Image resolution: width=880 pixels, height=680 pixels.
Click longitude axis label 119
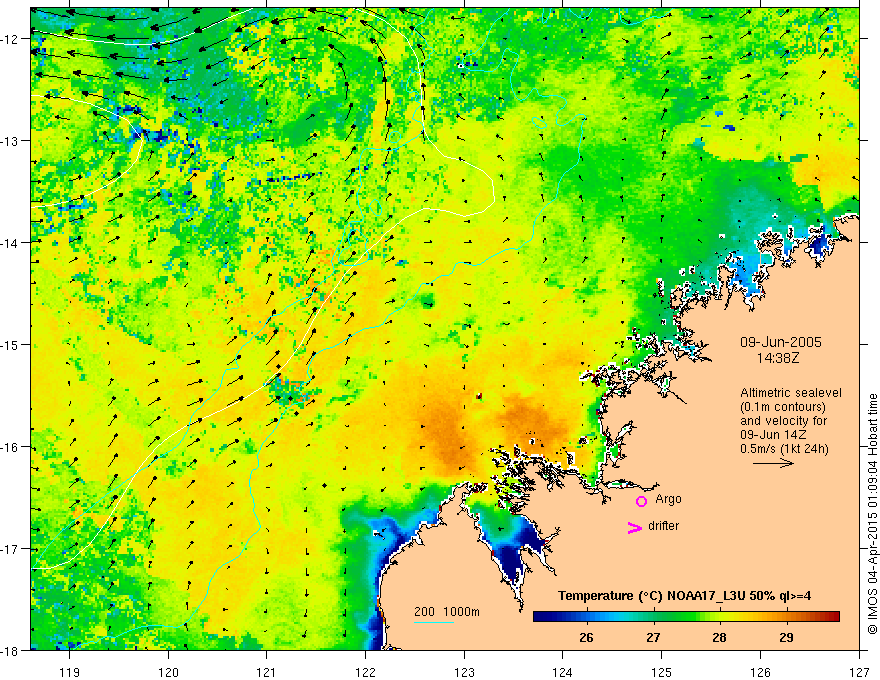tap(70, 672)
